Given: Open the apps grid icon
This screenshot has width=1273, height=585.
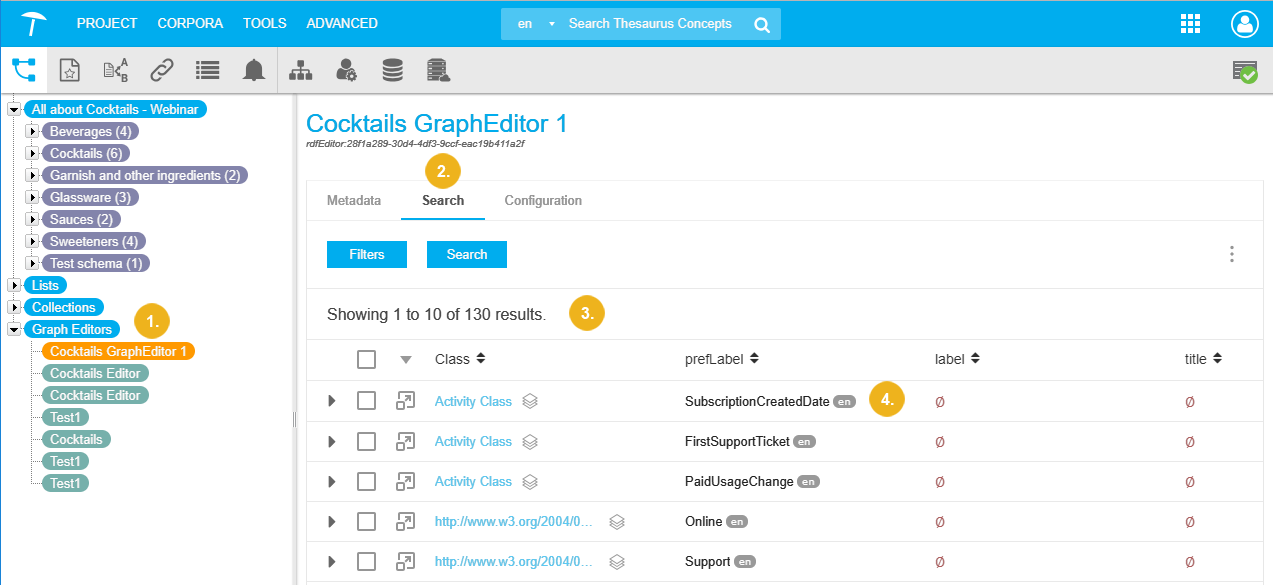Looking at the screenshot, I should 1190,24.
